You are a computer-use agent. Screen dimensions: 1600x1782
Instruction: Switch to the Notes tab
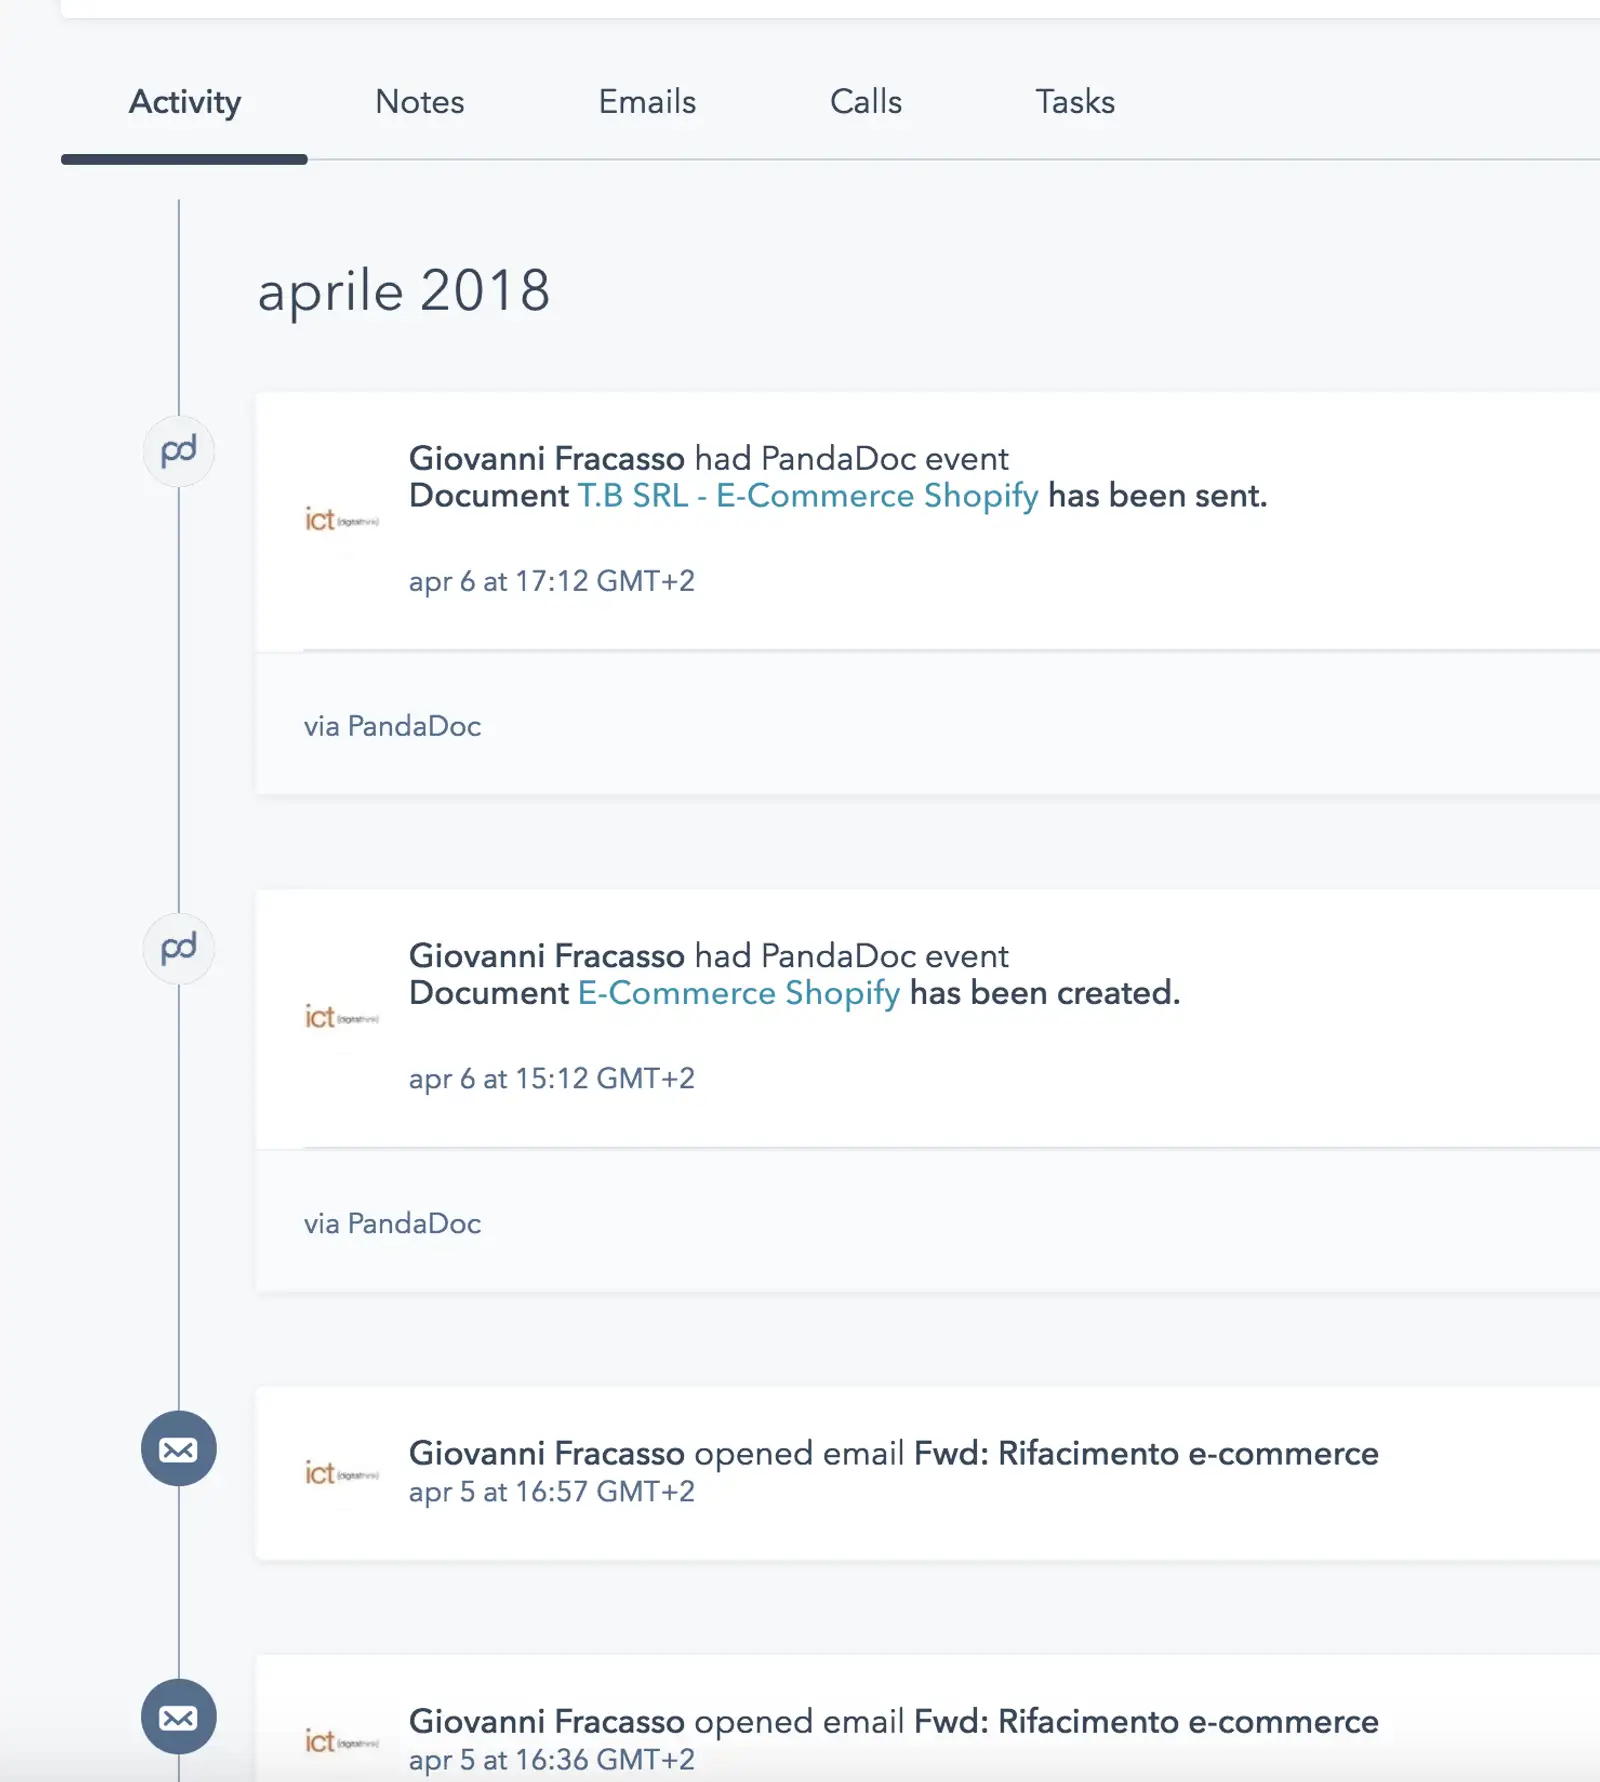point(419,101)
